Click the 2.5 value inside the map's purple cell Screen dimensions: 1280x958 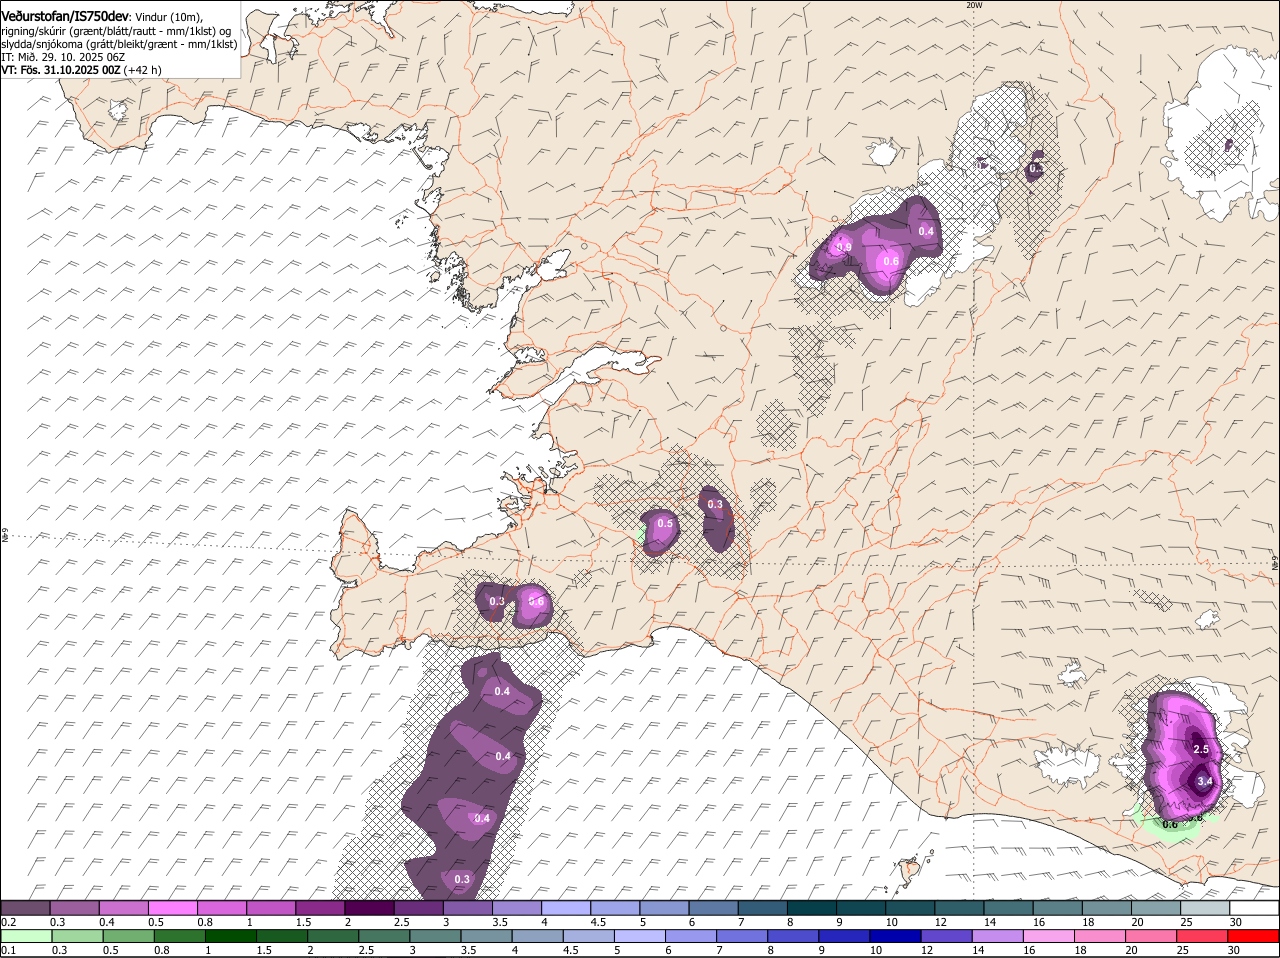[x=1201, y=749]
